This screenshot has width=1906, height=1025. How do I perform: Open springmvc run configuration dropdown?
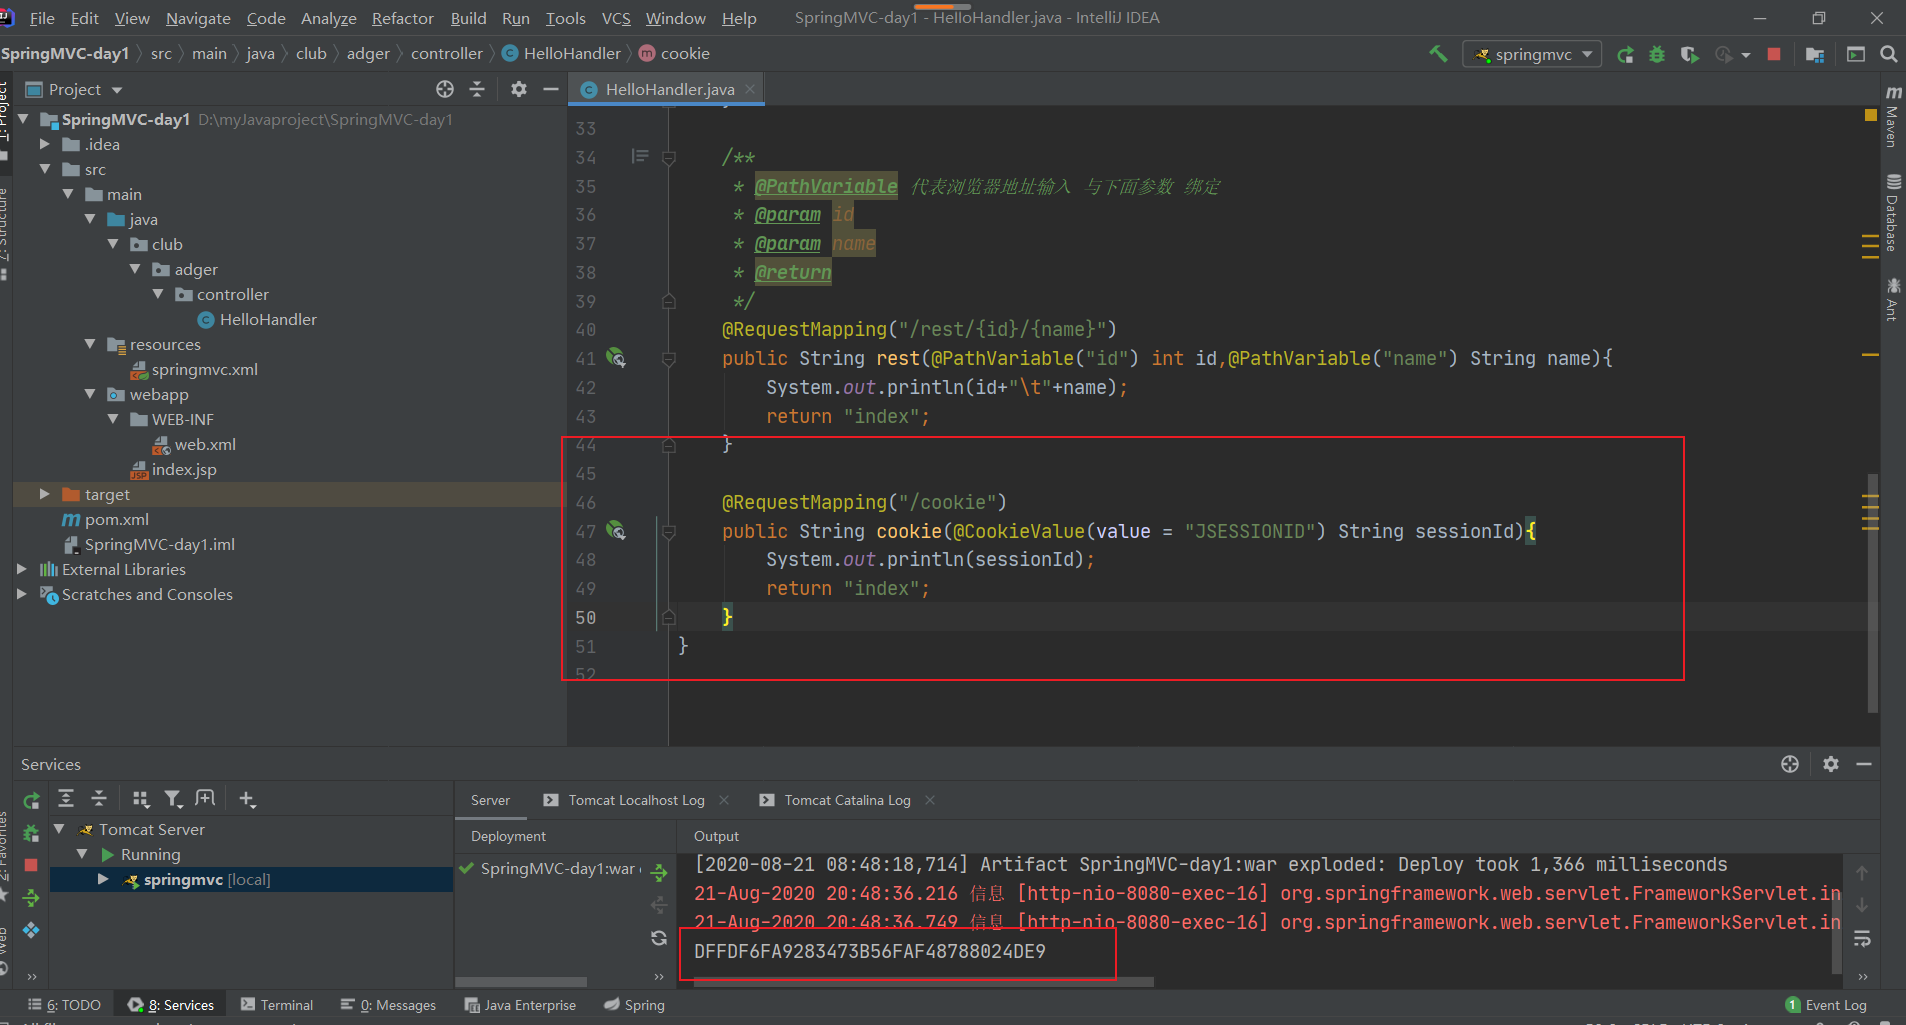[1532, 55]
